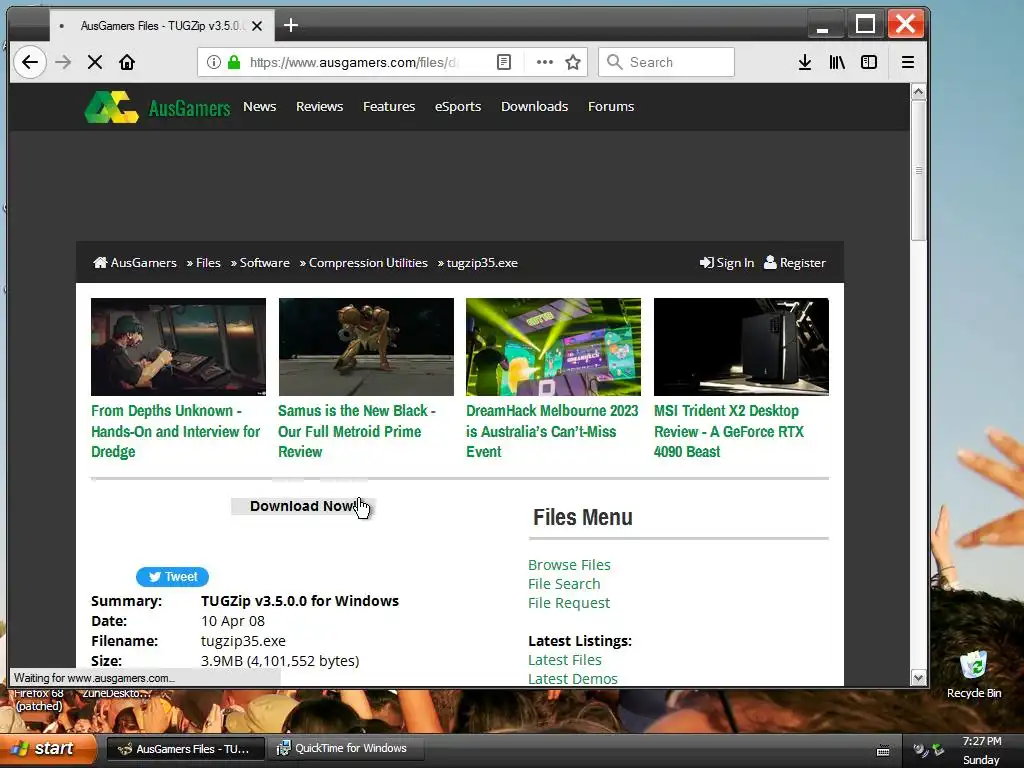Open the Forums menu item
The image size is (1024, 768).
coord(611,106)
